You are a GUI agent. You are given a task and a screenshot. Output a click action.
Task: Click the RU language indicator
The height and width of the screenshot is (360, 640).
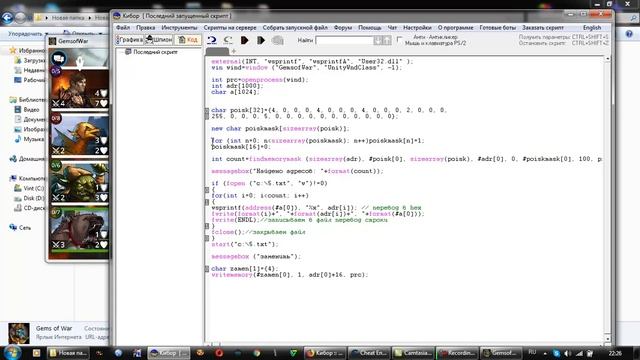coord(532,352)
